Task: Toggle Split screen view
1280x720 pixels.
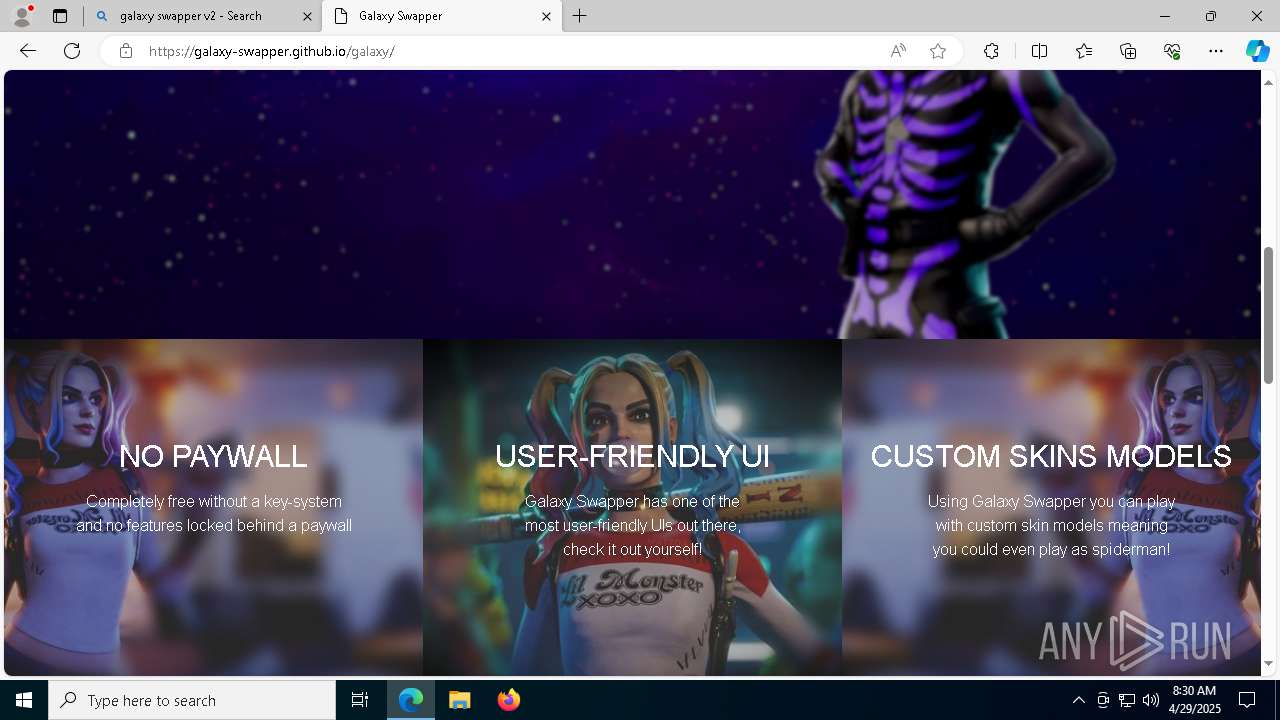Action: pyautogui.click(x=1039, y=51)
